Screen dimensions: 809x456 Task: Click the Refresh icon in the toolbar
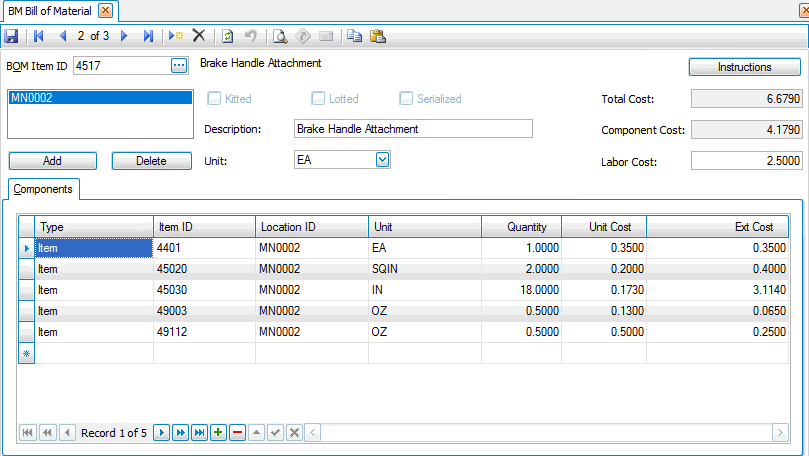[x=228, y=35]
